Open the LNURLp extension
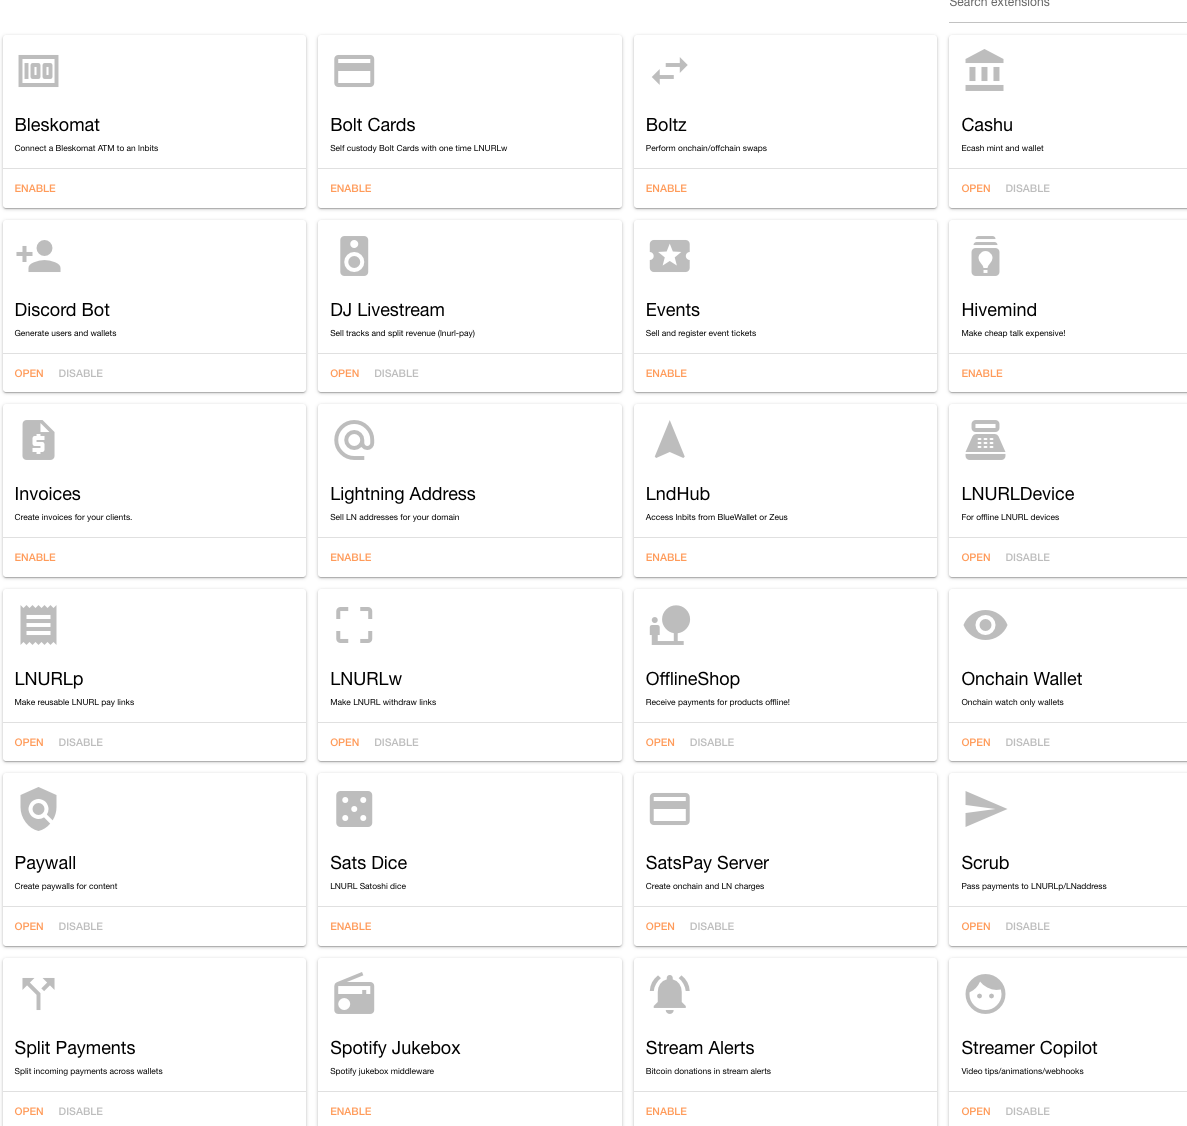This screenshot has height=1126, width=1187. pyautogui.click(x=29, y=742)
